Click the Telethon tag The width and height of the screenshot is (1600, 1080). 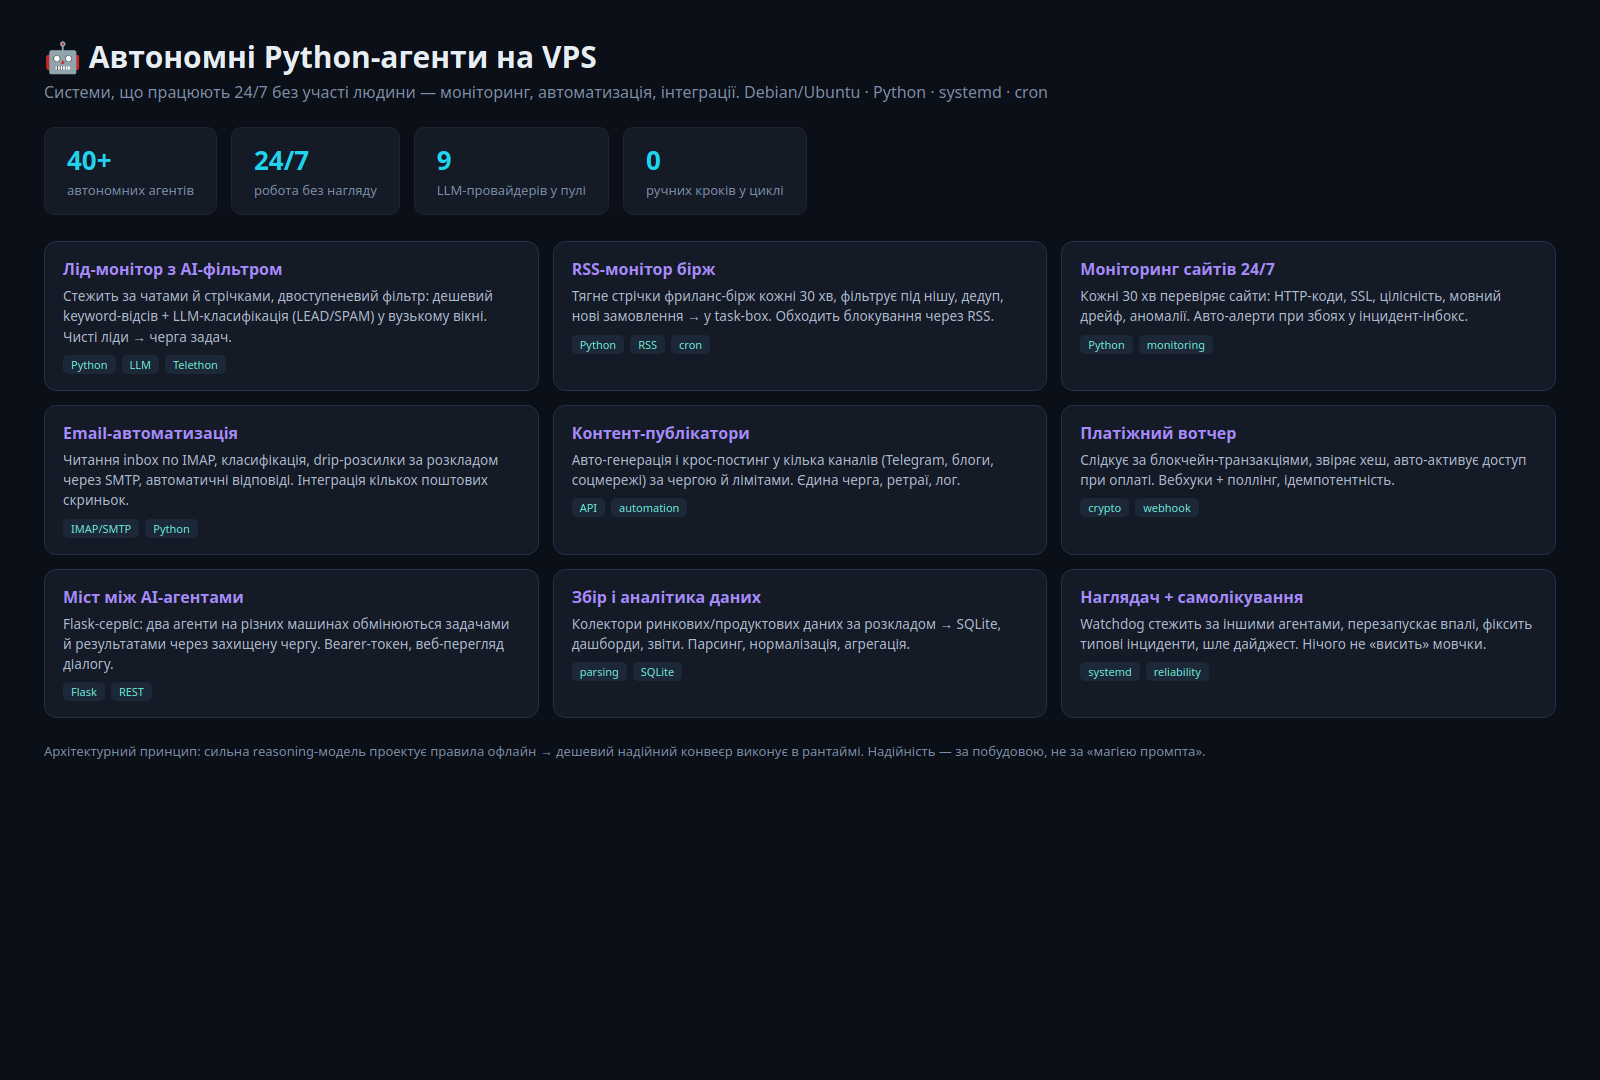tap(195, 365)
